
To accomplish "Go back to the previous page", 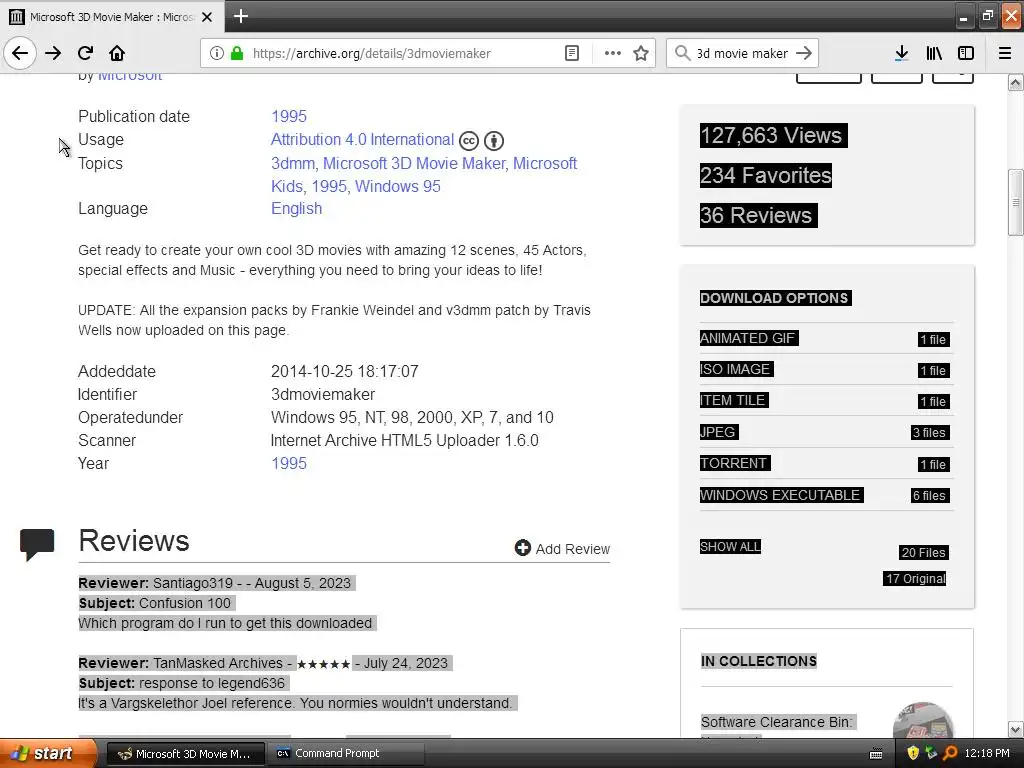I will tap(20, 53).
